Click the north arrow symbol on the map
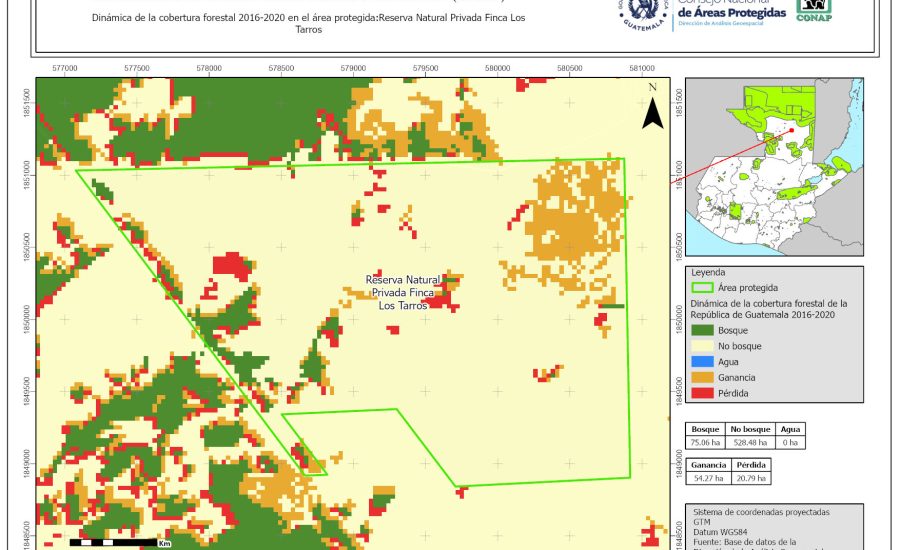This screenshot has width=900, height=550. click(x=652, y=108)
